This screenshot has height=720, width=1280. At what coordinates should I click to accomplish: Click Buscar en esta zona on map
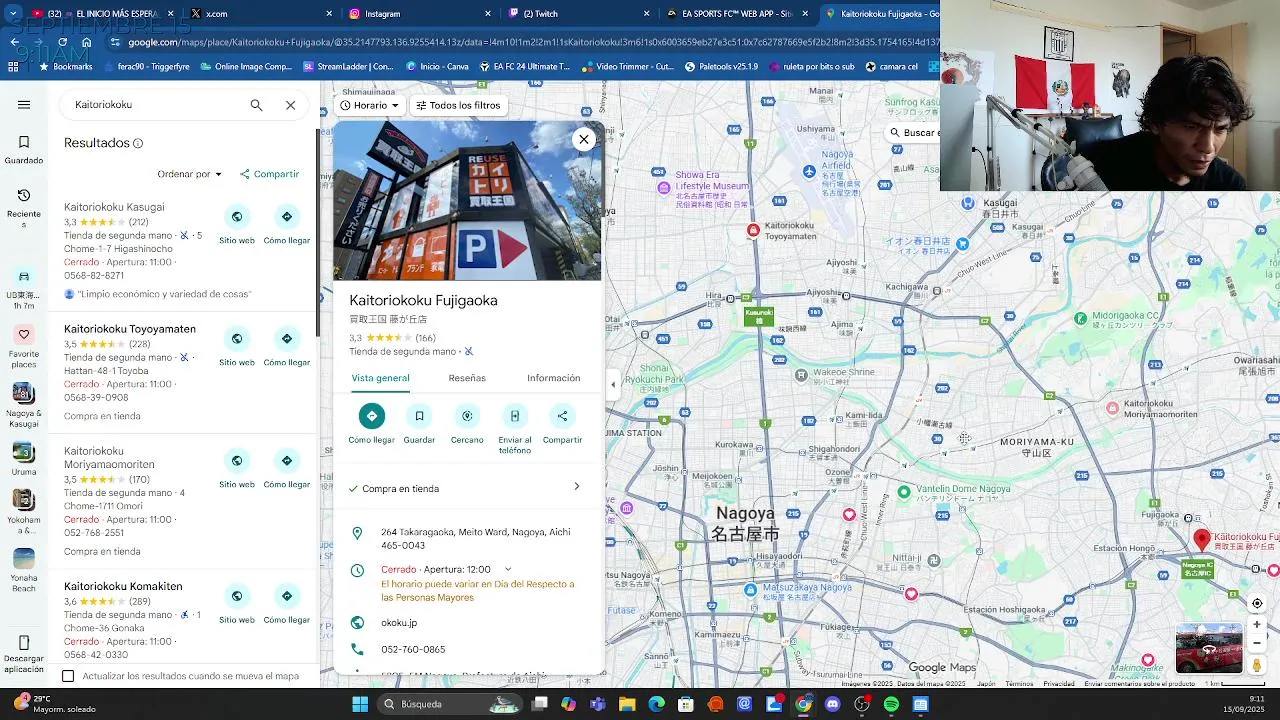(x=914, y=132)
